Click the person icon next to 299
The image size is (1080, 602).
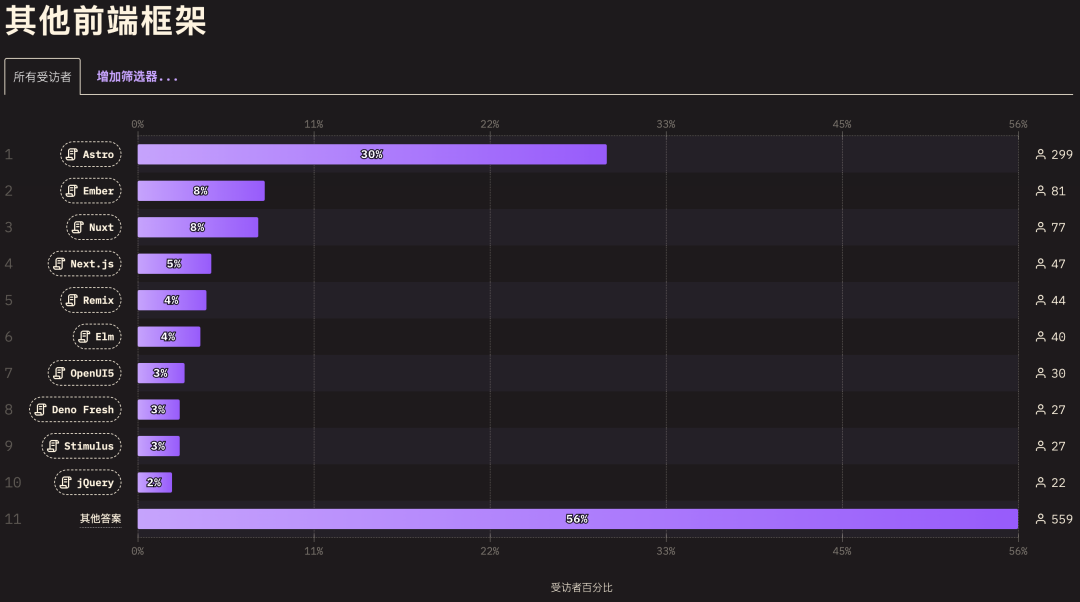[1041, 154]
